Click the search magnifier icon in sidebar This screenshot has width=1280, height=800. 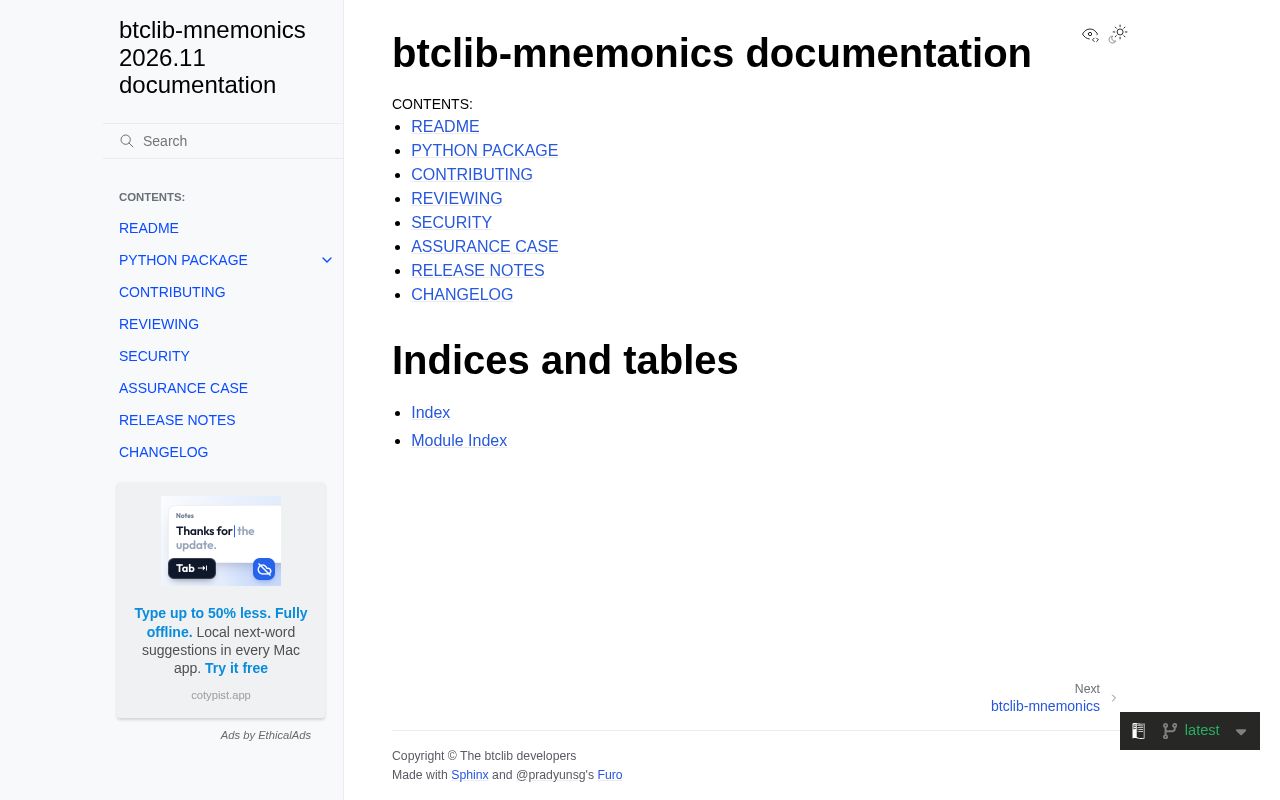[x=127, y=141]
